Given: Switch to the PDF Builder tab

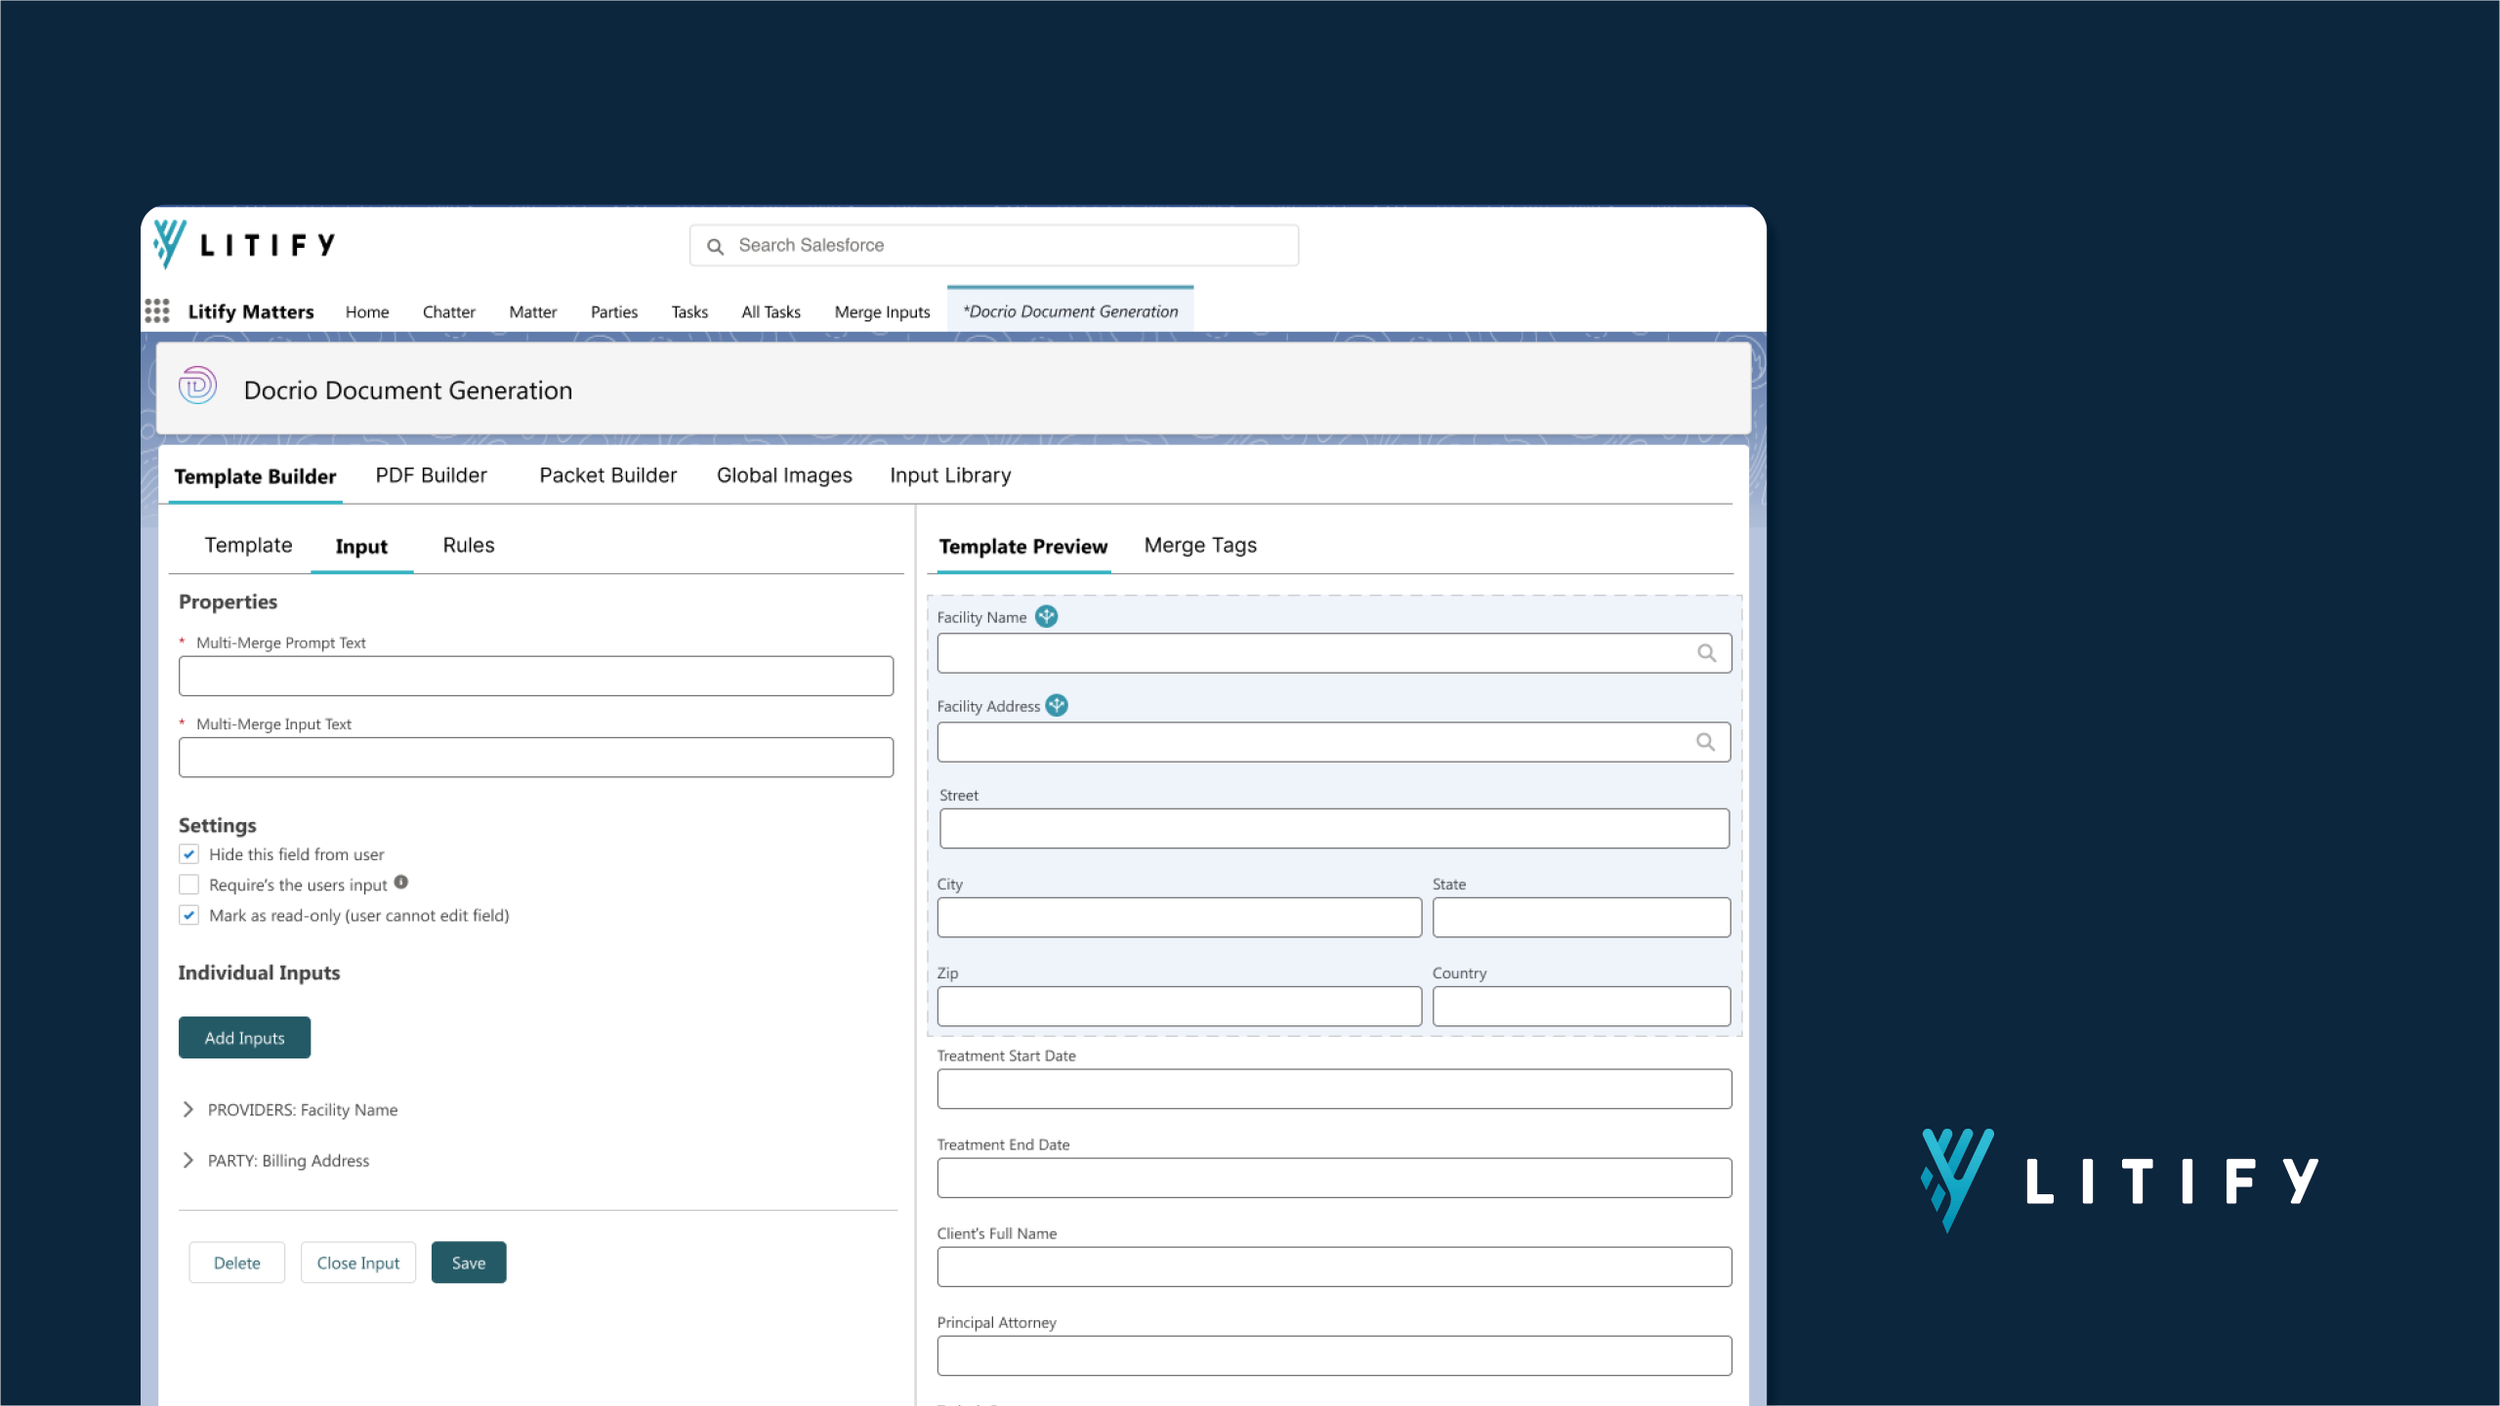Looking at the screenshot, I should tap(431, 476).
